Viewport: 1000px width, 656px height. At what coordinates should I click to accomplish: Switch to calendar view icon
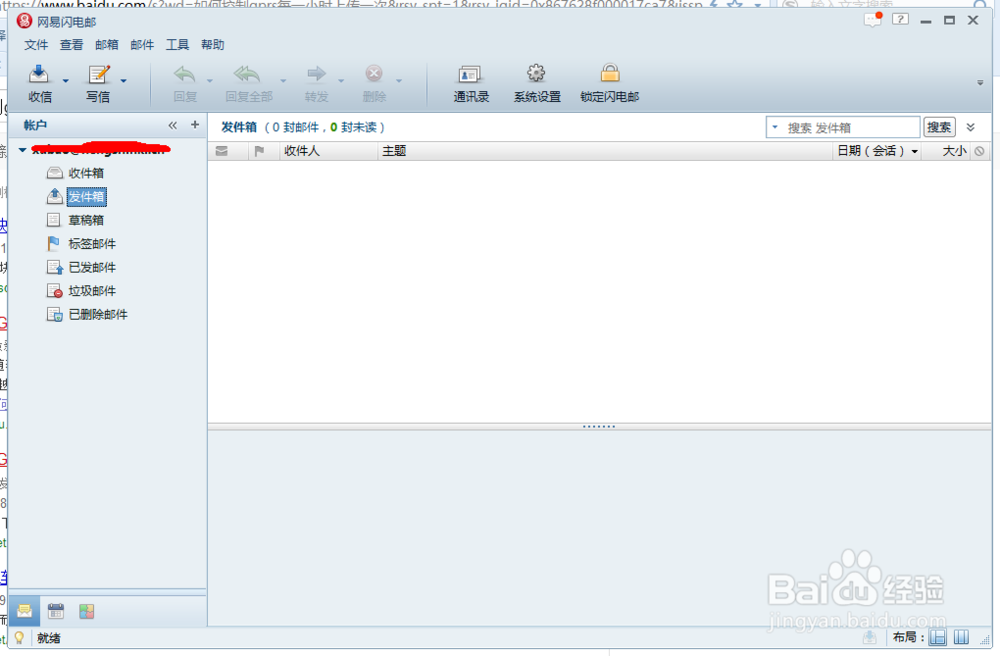click(55, 611)
